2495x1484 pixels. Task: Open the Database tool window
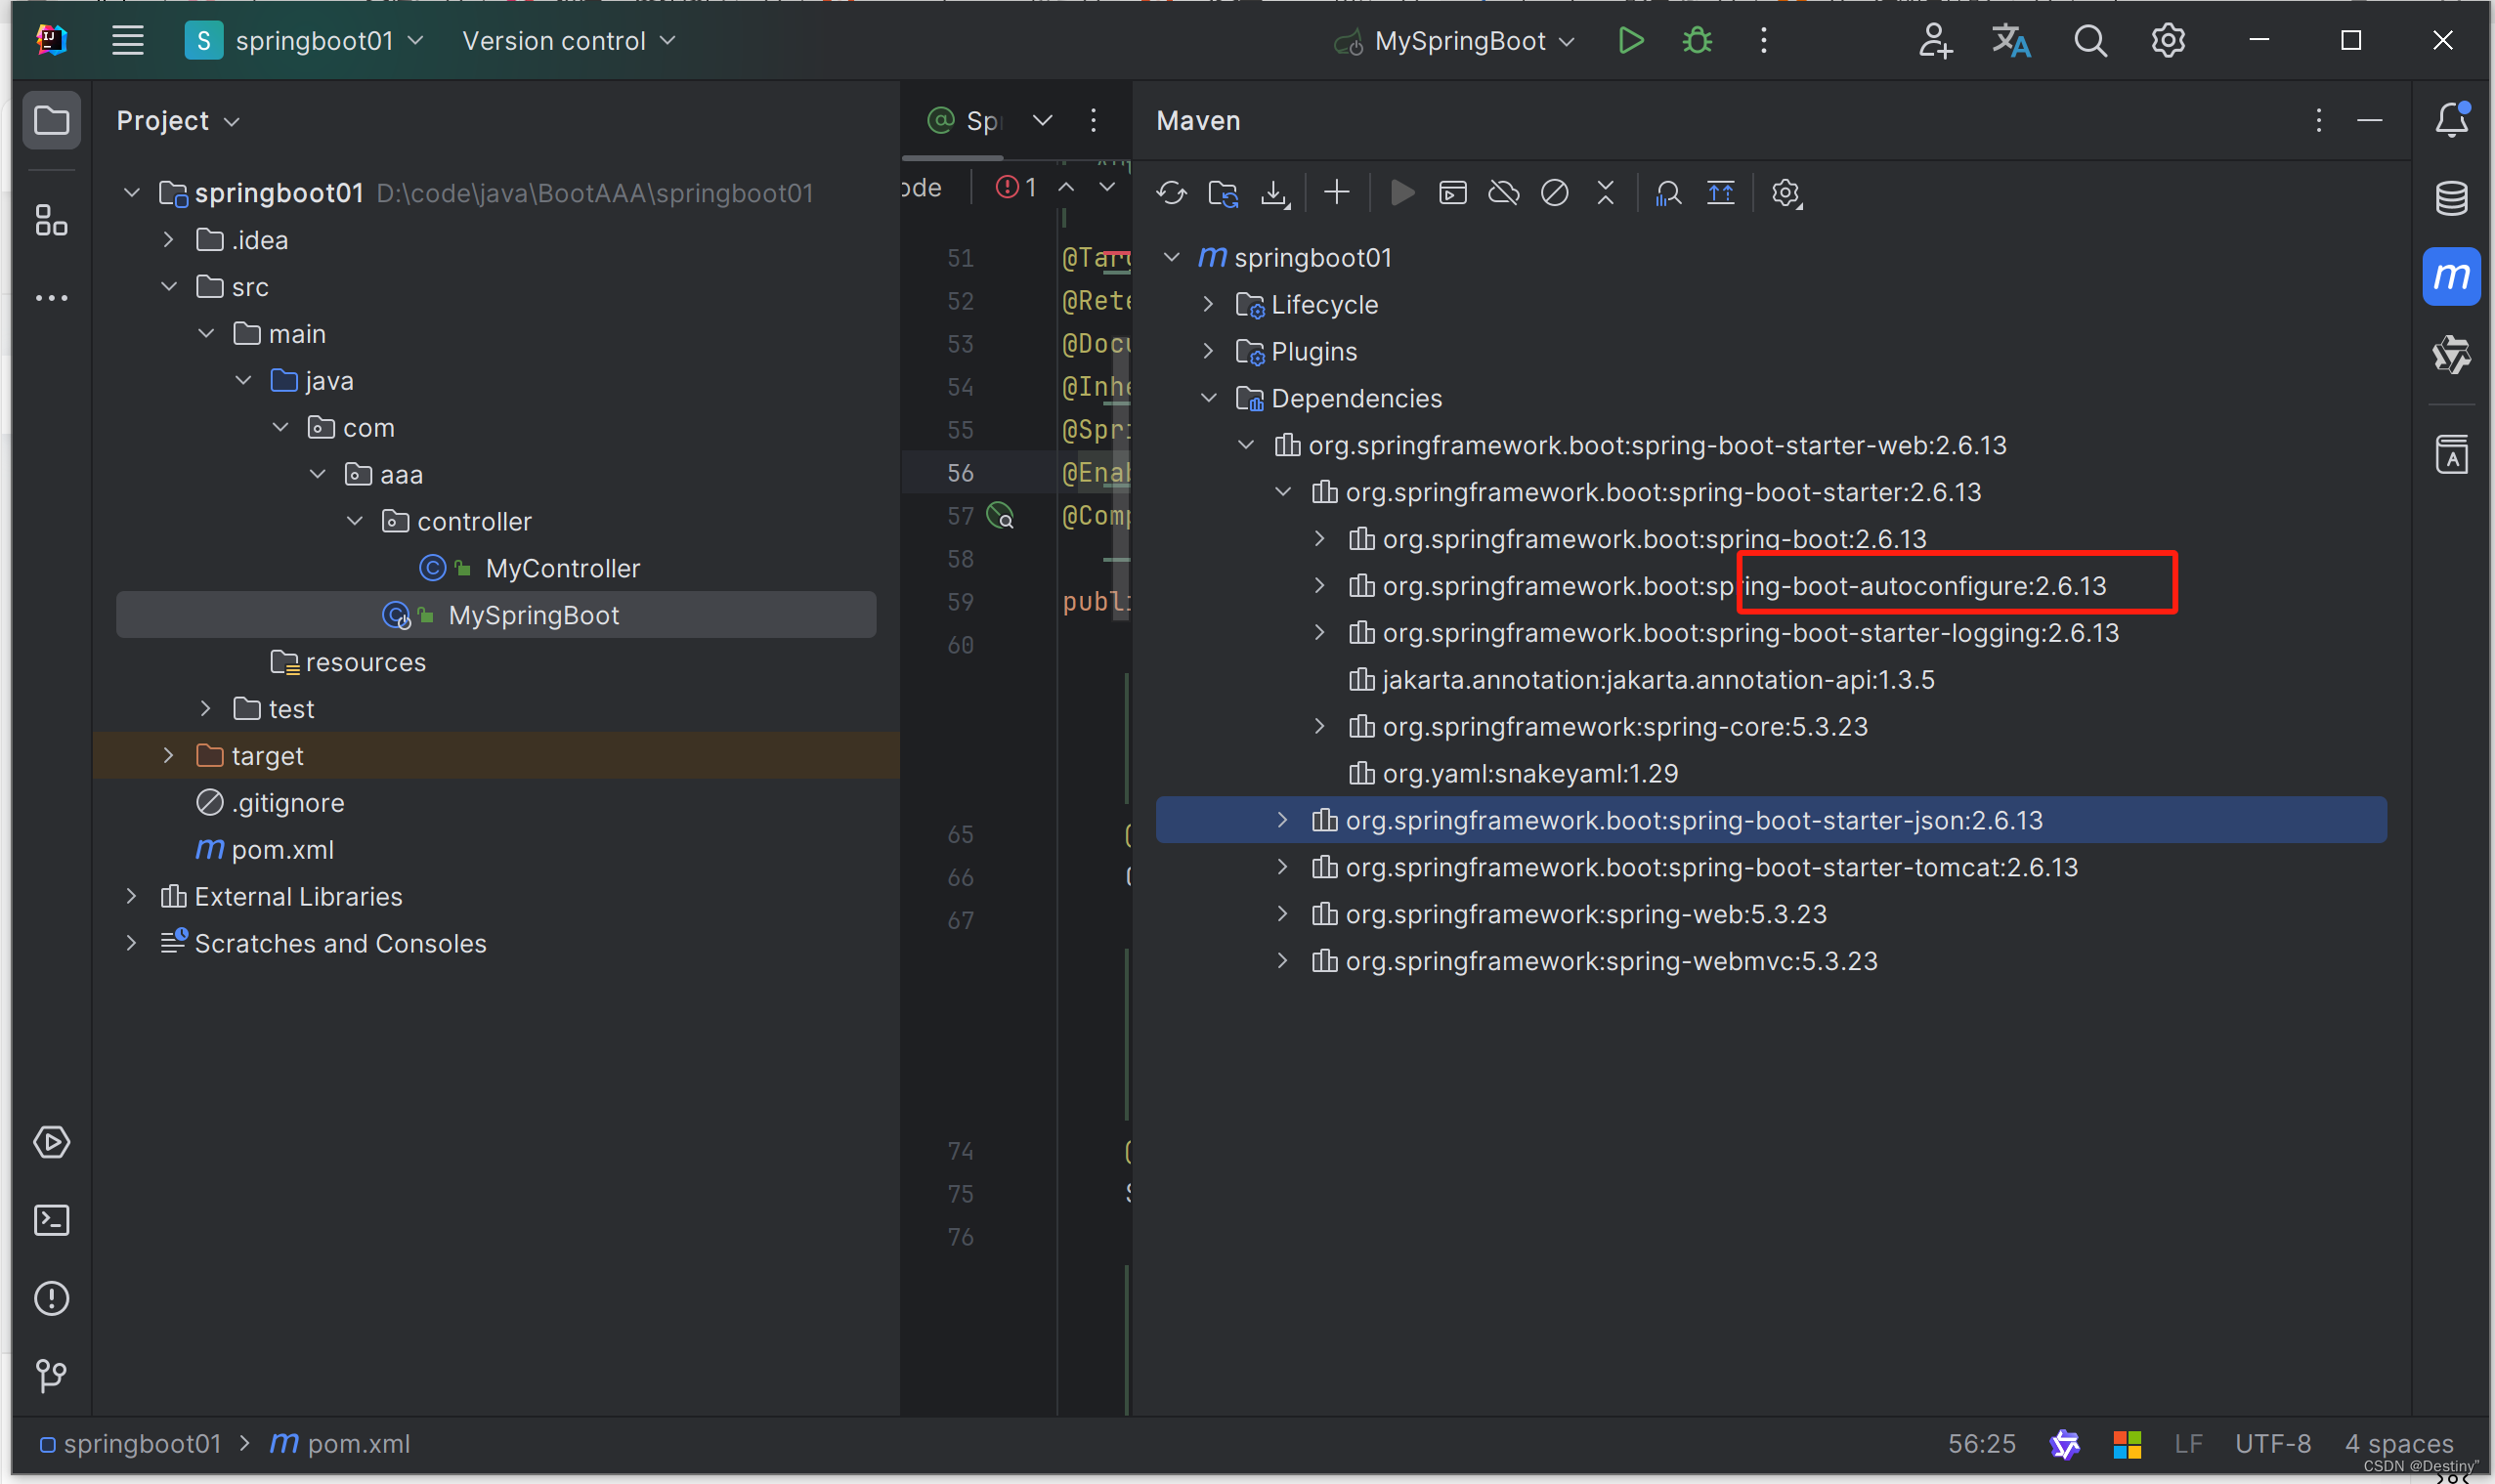(x=2451, y=198)
